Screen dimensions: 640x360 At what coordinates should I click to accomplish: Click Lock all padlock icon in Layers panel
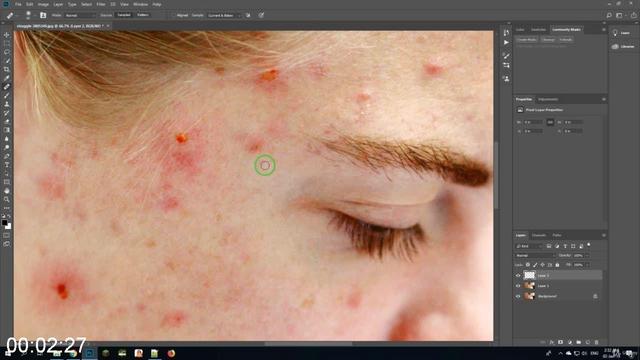pos(557,265)
